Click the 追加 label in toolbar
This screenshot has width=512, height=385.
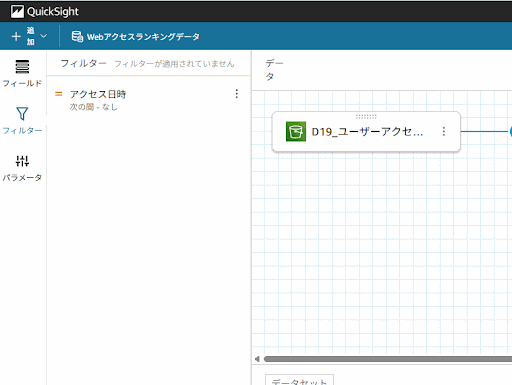point(31,36)
